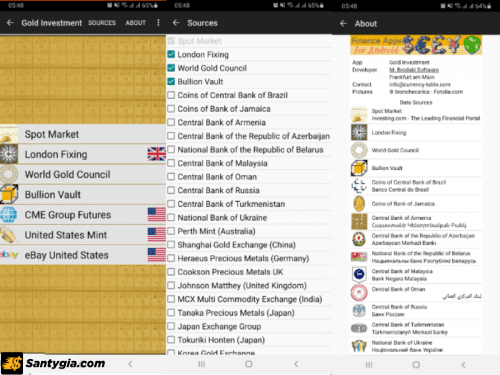
Task: Tap the UK flag next to London Fixing
Action: pyautogui.click(x=157, y=154)
